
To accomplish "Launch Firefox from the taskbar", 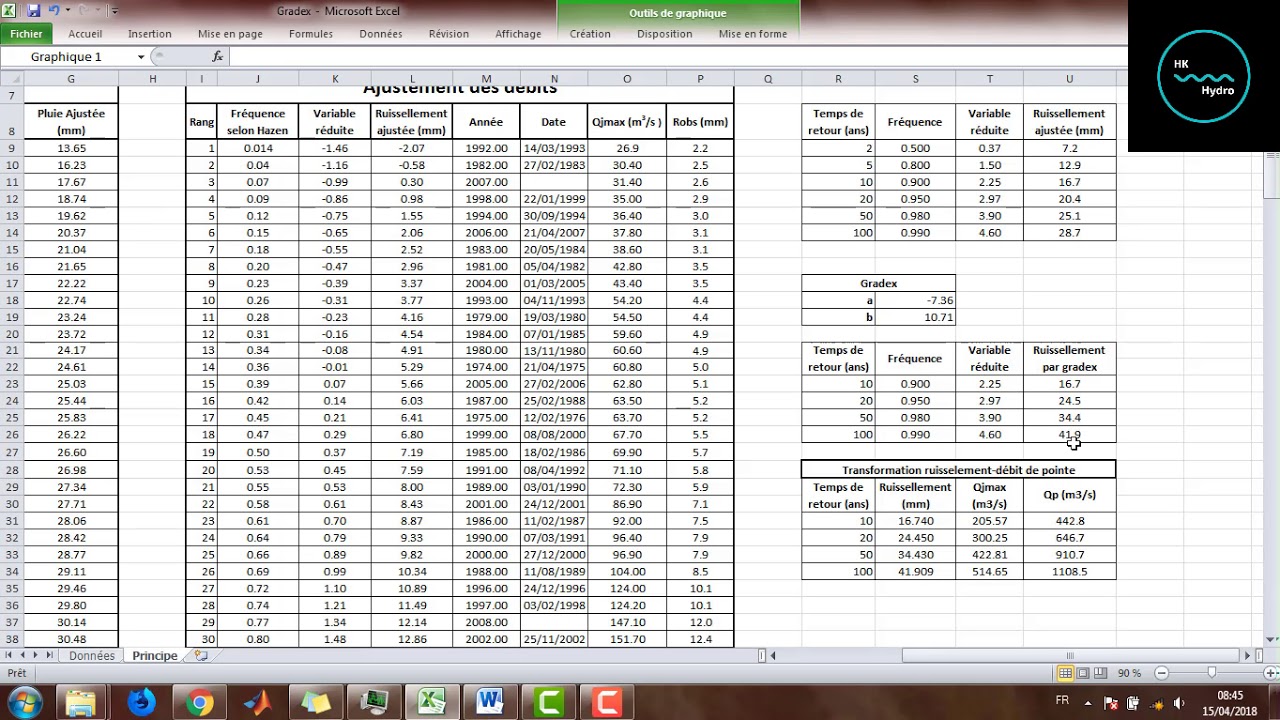I will tap(141, 702).
